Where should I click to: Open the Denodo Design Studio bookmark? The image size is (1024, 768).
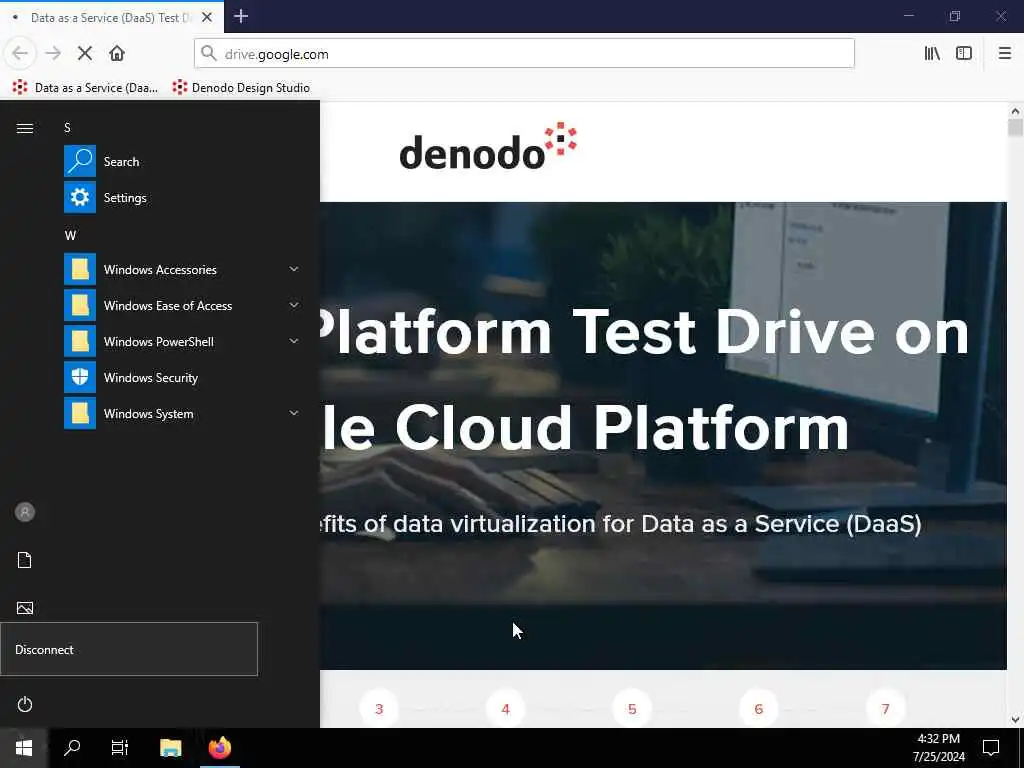click(241, 88)
